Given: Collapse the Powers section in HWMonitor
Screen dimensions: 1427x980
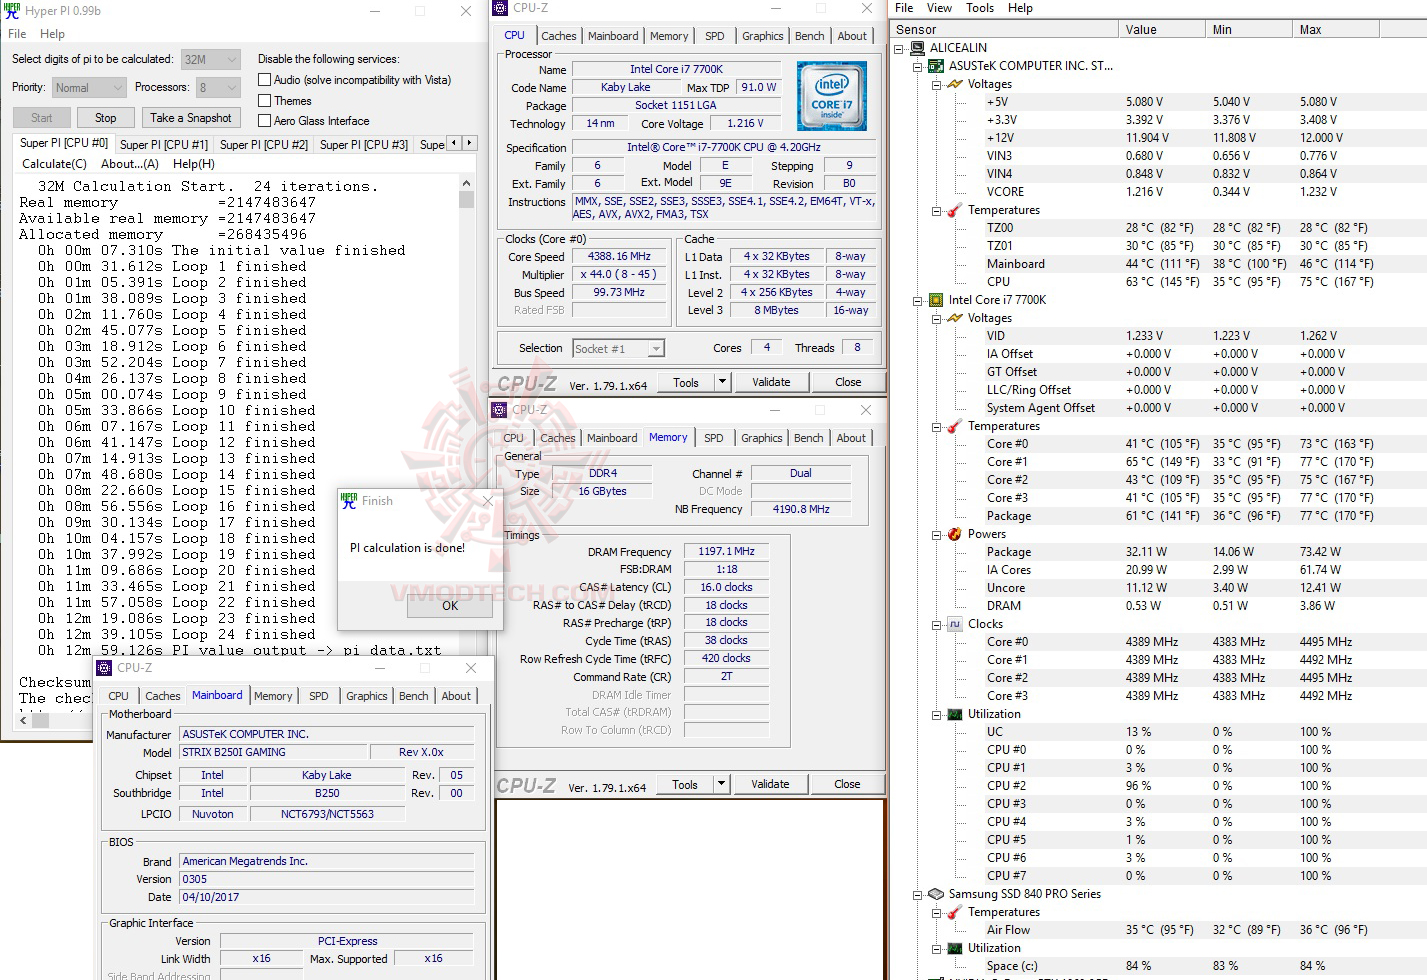Looking at the screenshot, I should tap(937, 534).
